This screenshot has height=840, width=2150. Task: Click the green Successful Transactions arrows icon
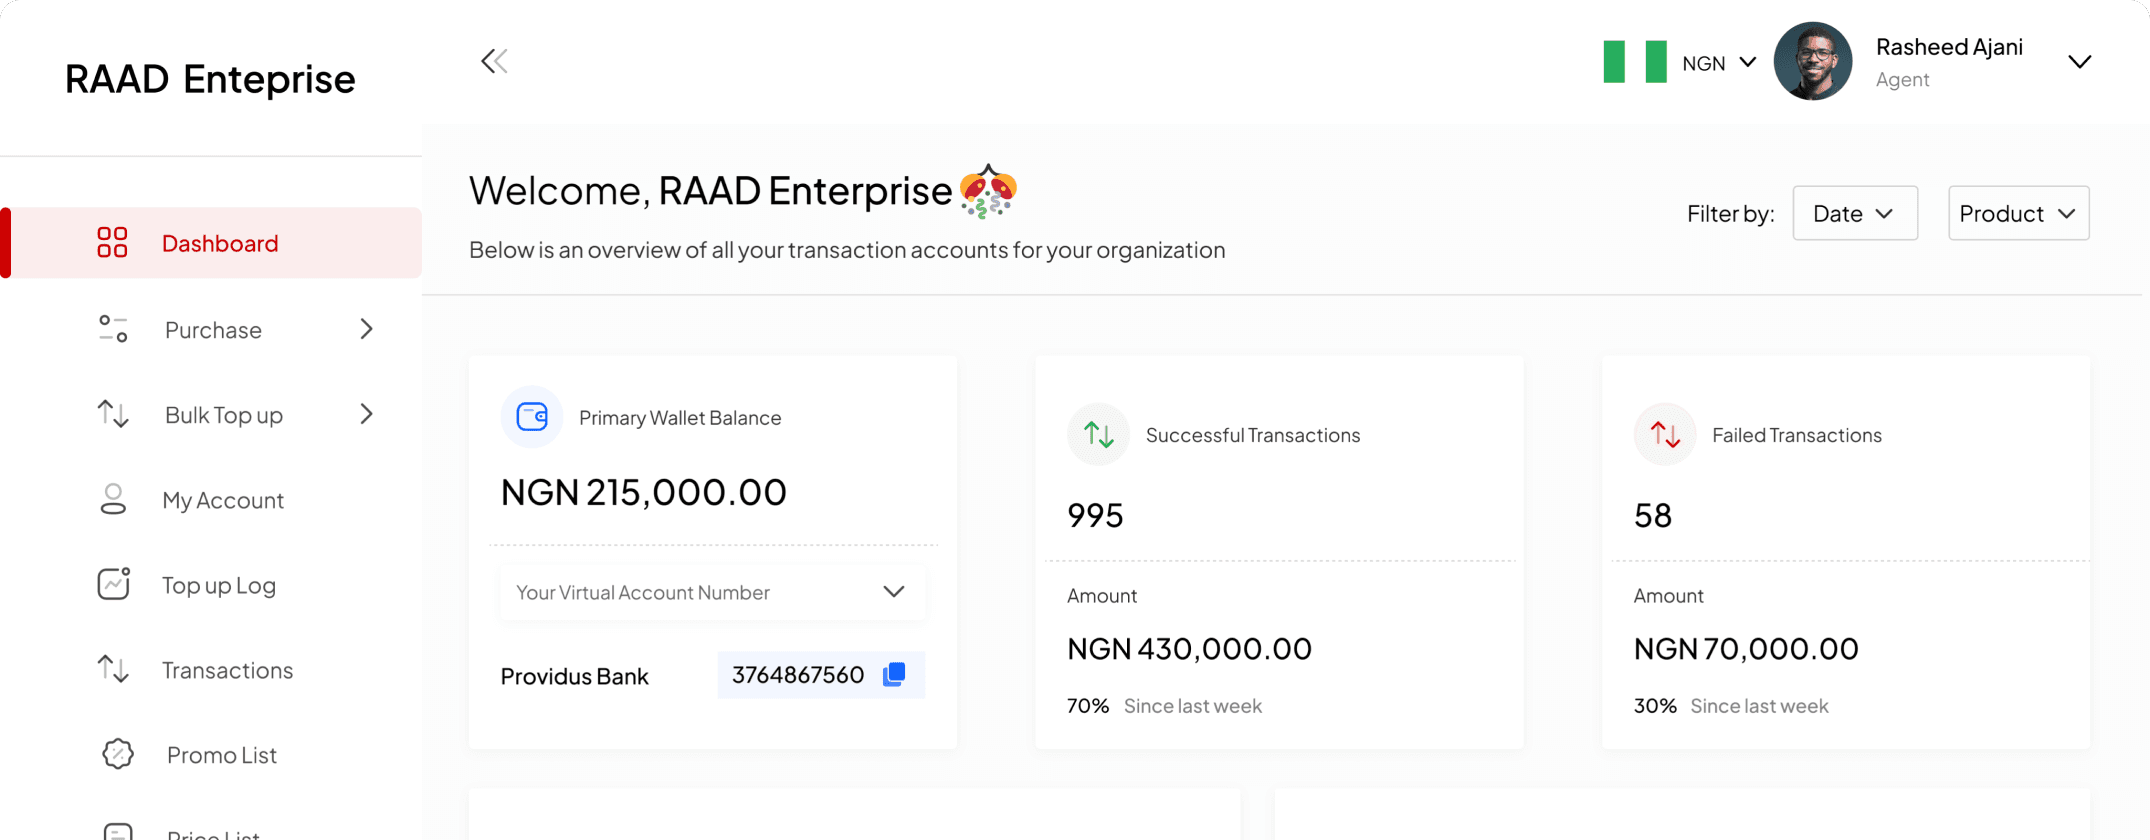(x=1098, y=435)
